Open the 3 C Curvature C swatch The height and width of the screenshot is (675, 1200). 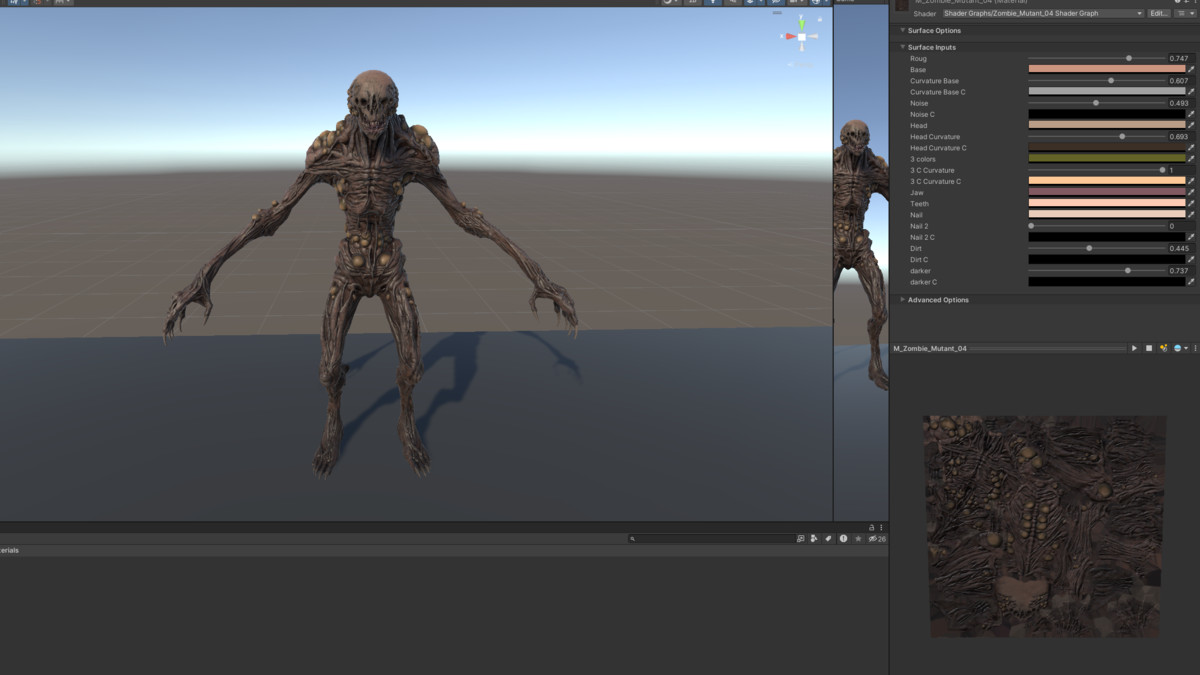pos(1107,182)
